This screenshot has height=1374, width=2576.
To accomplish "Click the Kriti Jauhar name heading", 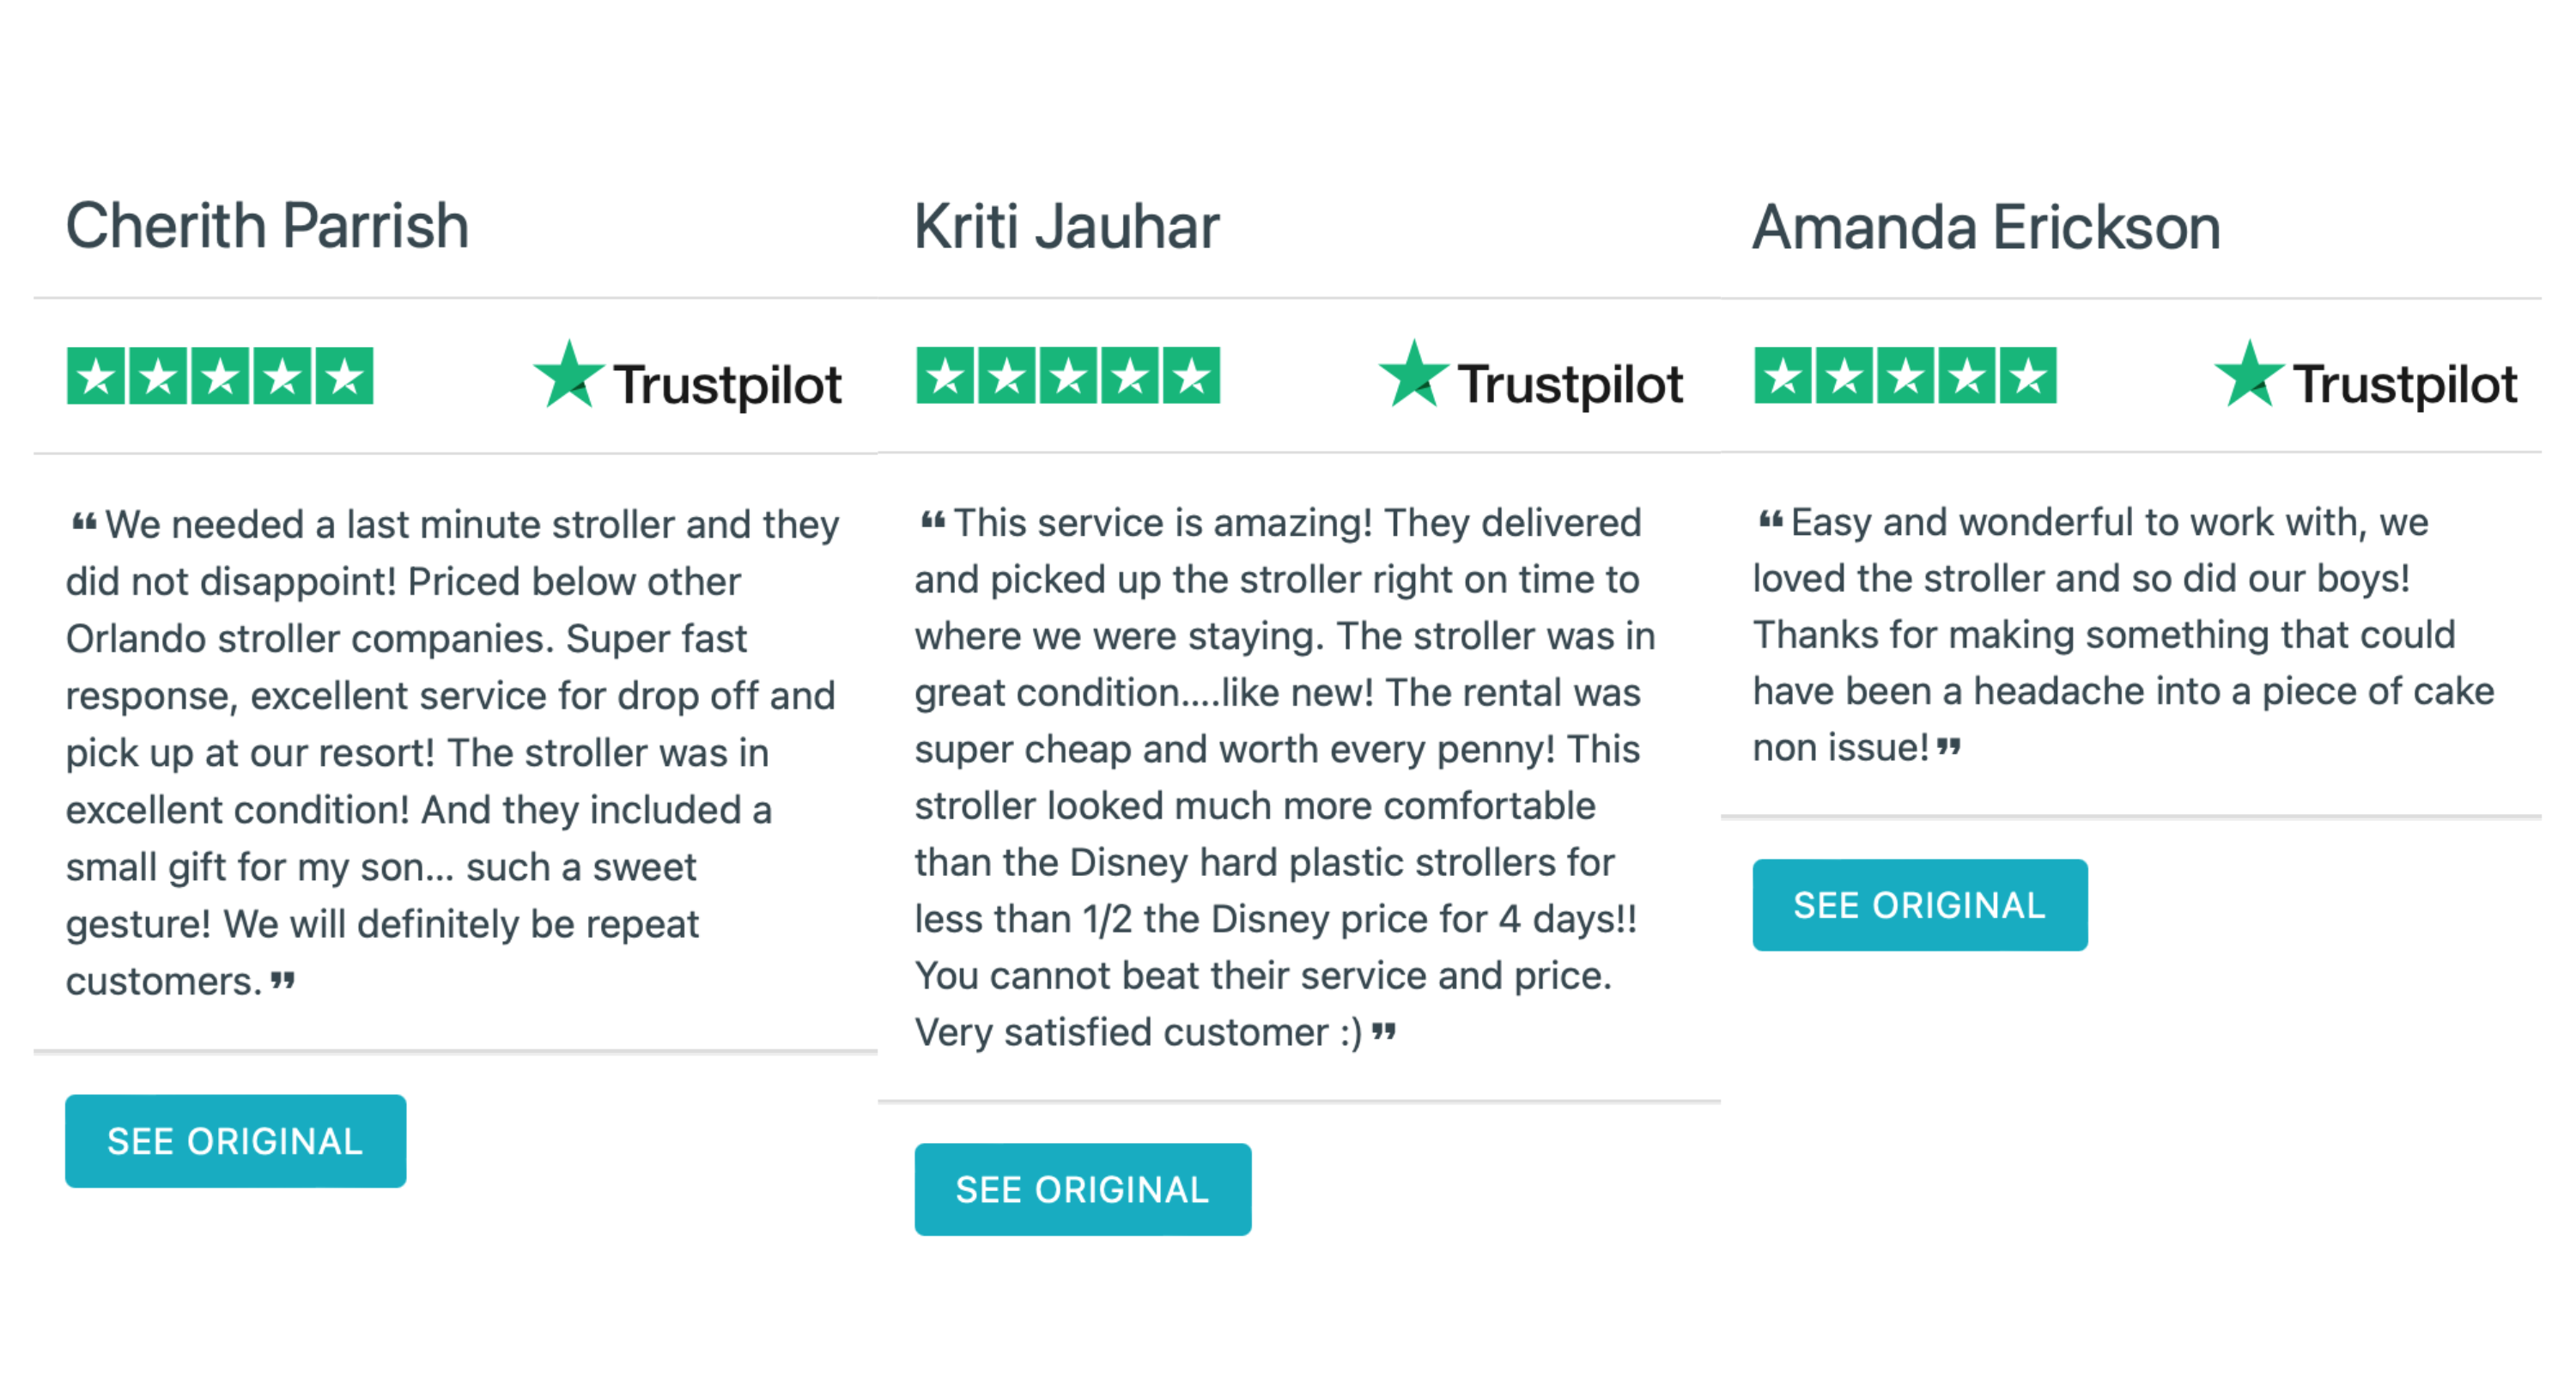I will pyautogui.click(x=1066, y=227).
